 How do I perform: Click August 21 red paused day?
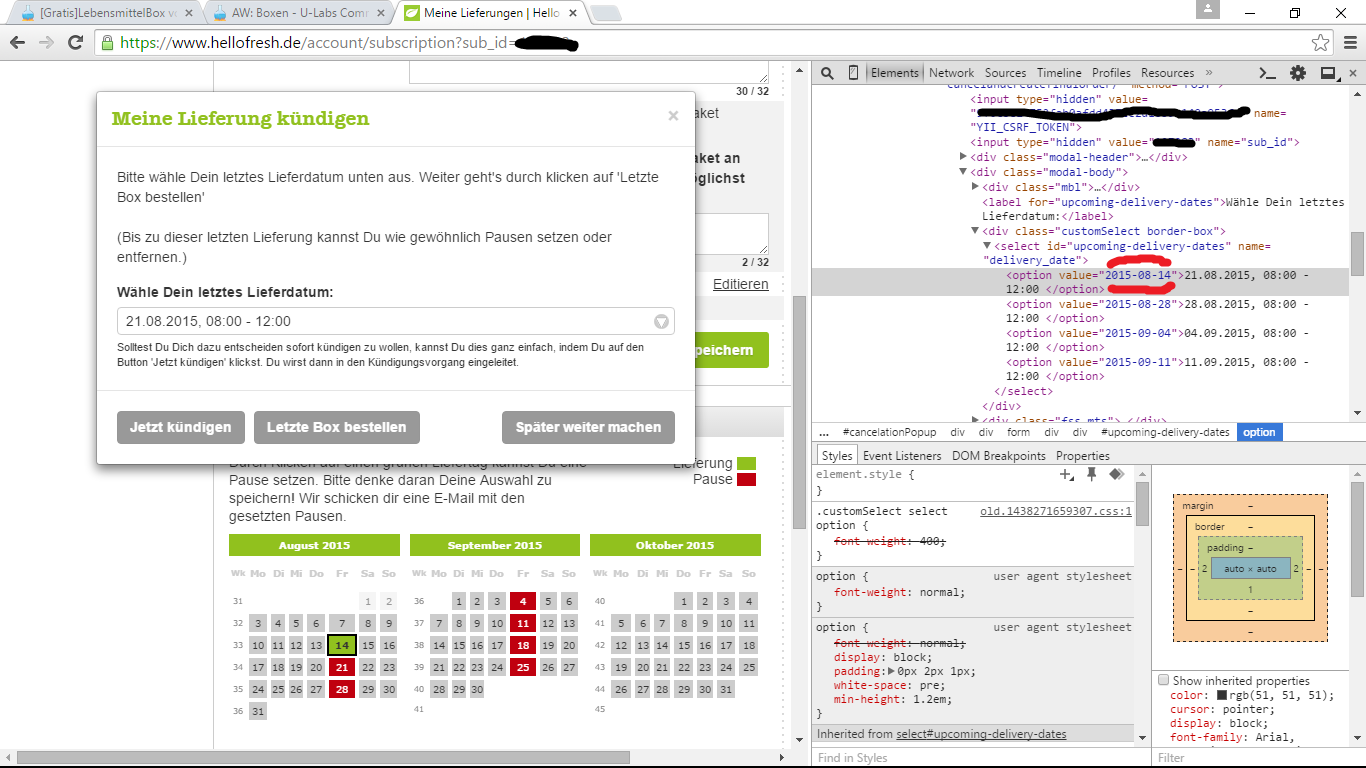coord(342,667)
